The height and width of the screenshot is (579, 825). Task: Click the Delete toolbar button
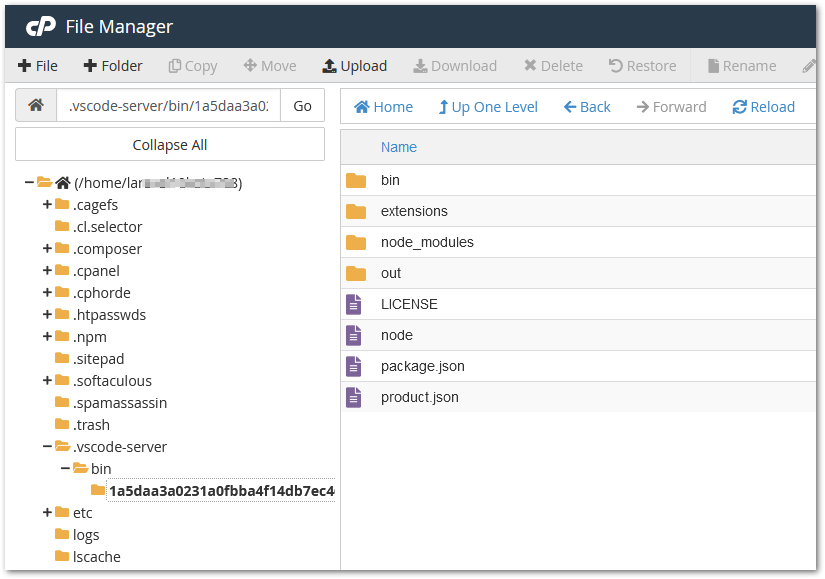554,66
